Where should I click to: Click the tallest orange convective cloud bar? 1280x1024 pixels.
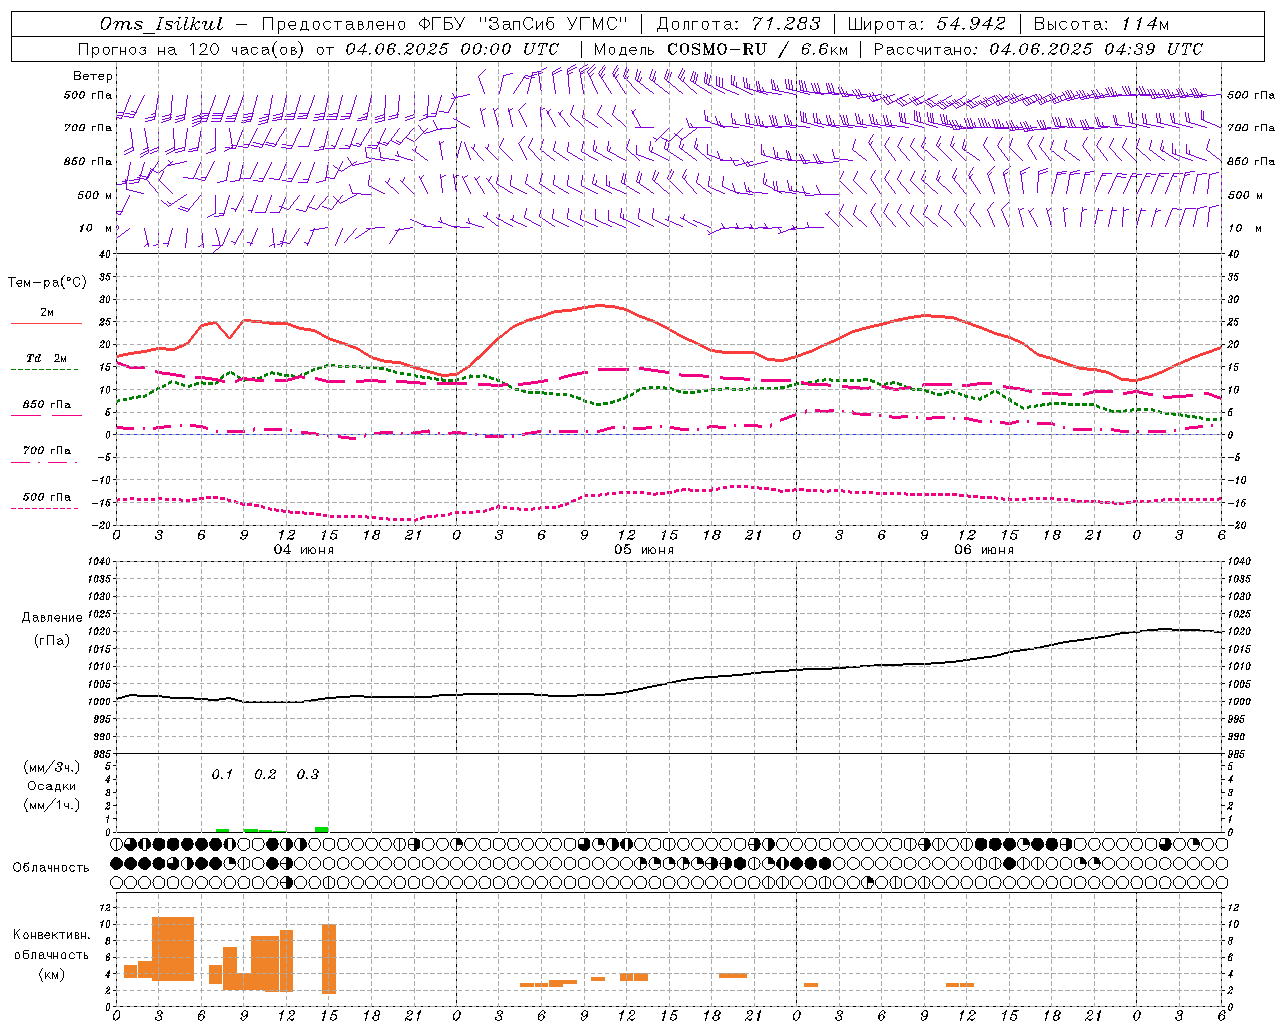[x=173, y=948]
